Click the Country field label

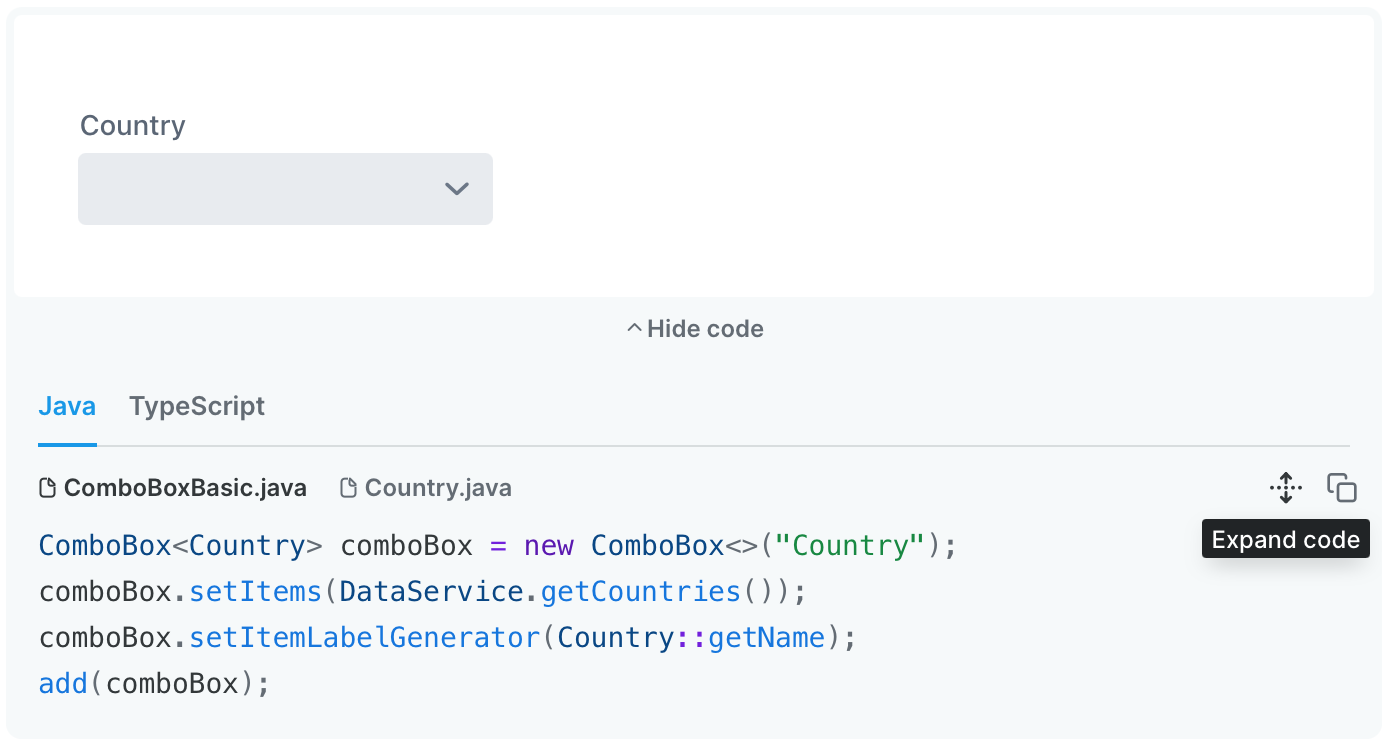133,125
